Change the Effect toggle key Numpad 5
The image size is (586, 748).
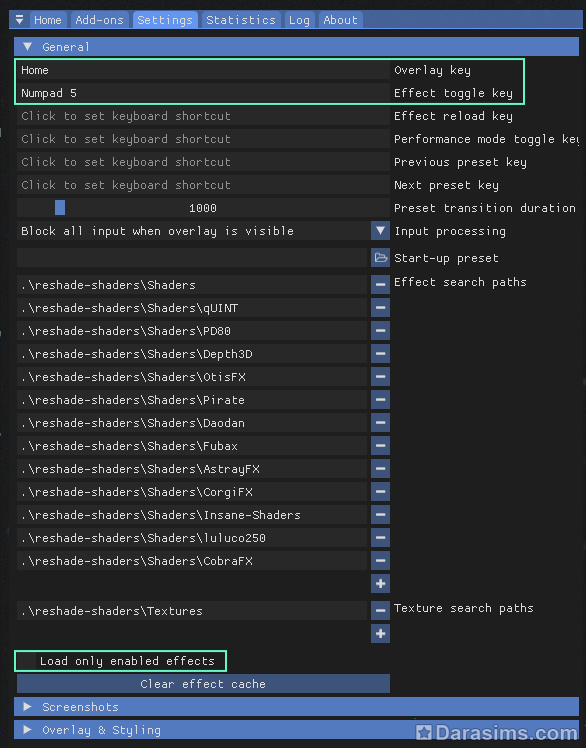[x=203, y=93]
